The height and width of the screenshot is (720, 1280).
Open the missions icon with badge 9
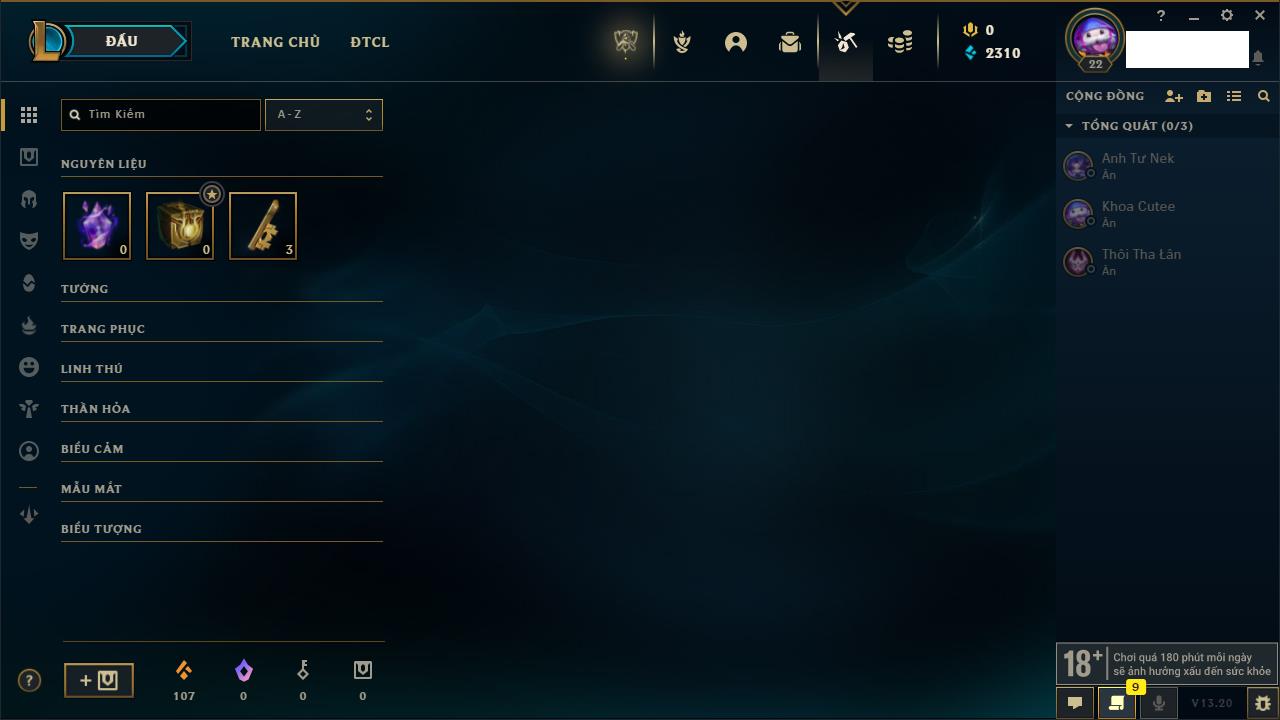[x=1116, y=703]
